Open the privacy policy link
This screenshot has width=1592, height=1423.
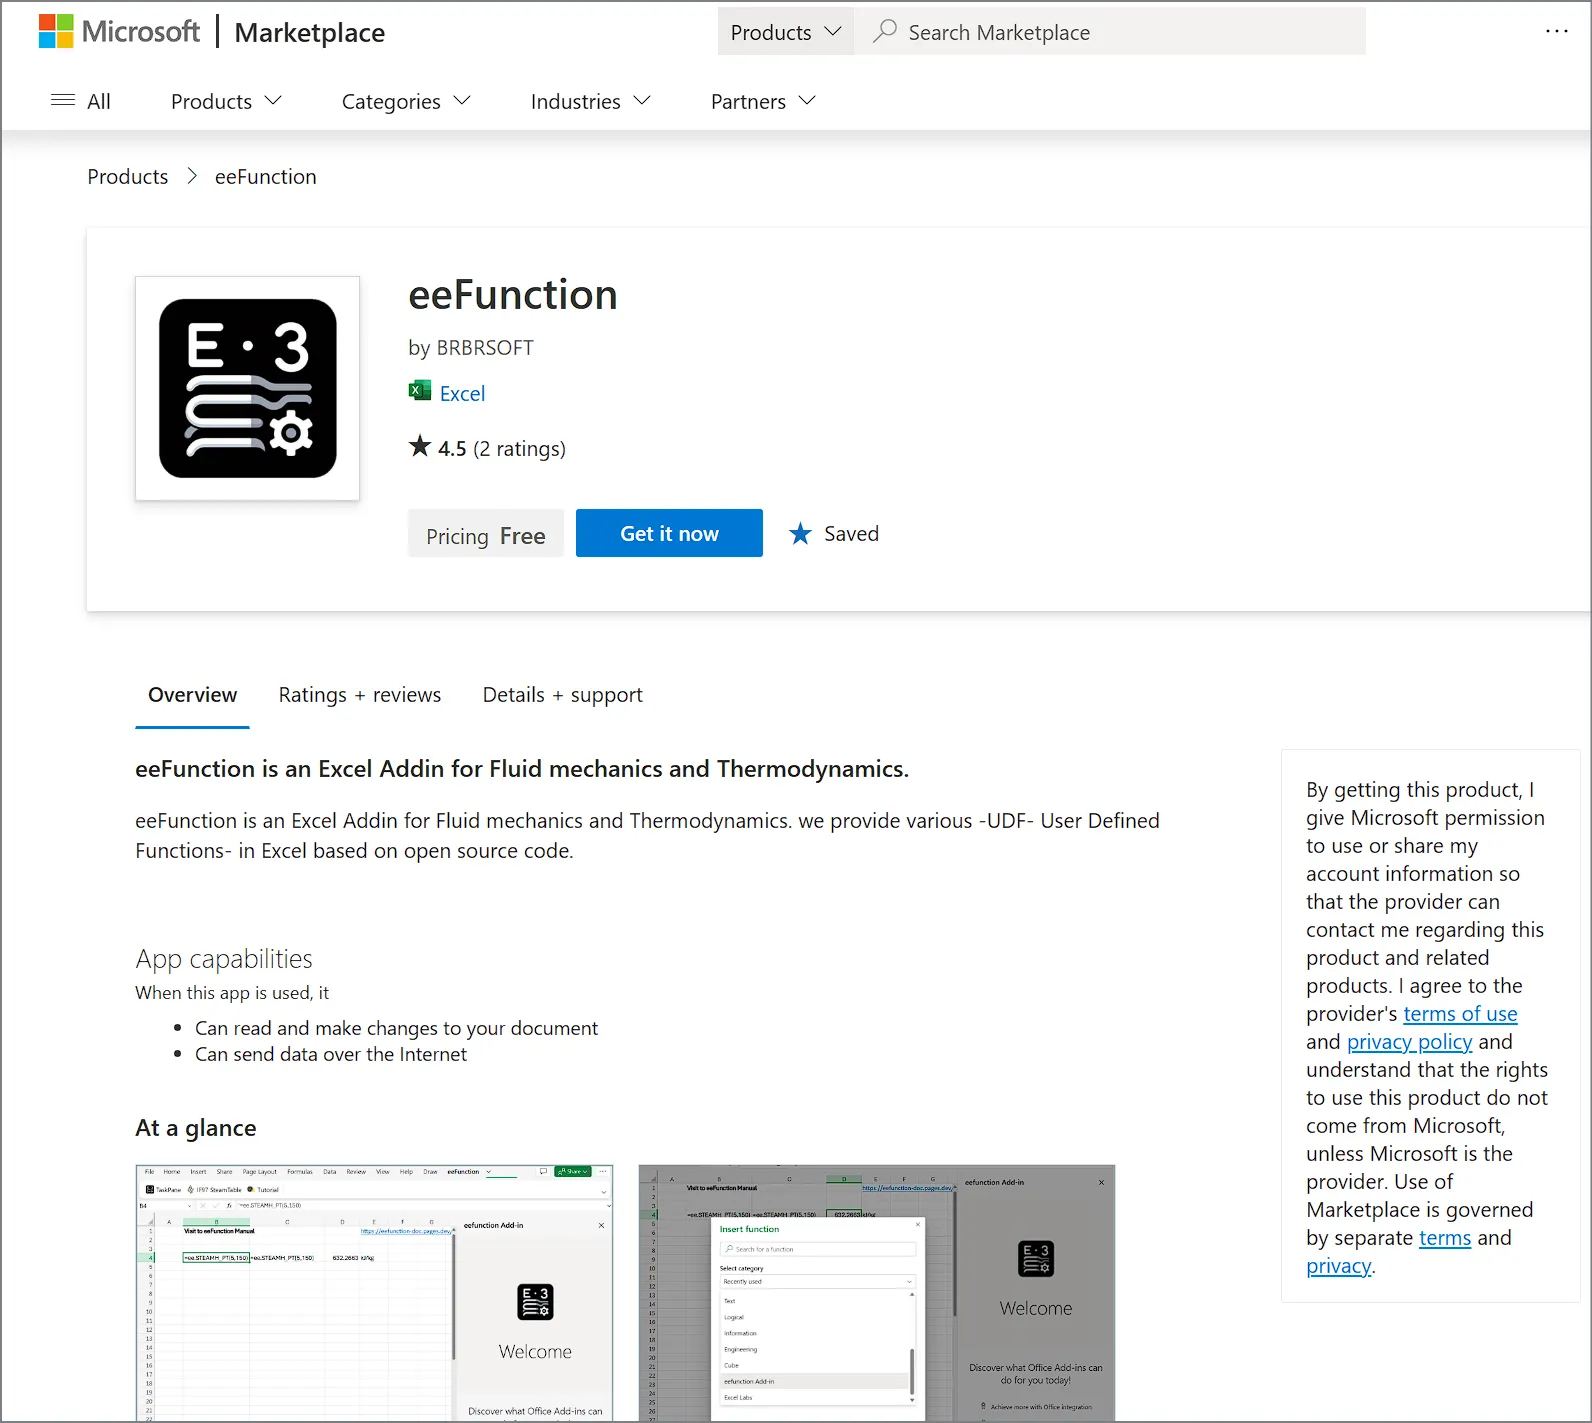(x=1408, y=1042)
